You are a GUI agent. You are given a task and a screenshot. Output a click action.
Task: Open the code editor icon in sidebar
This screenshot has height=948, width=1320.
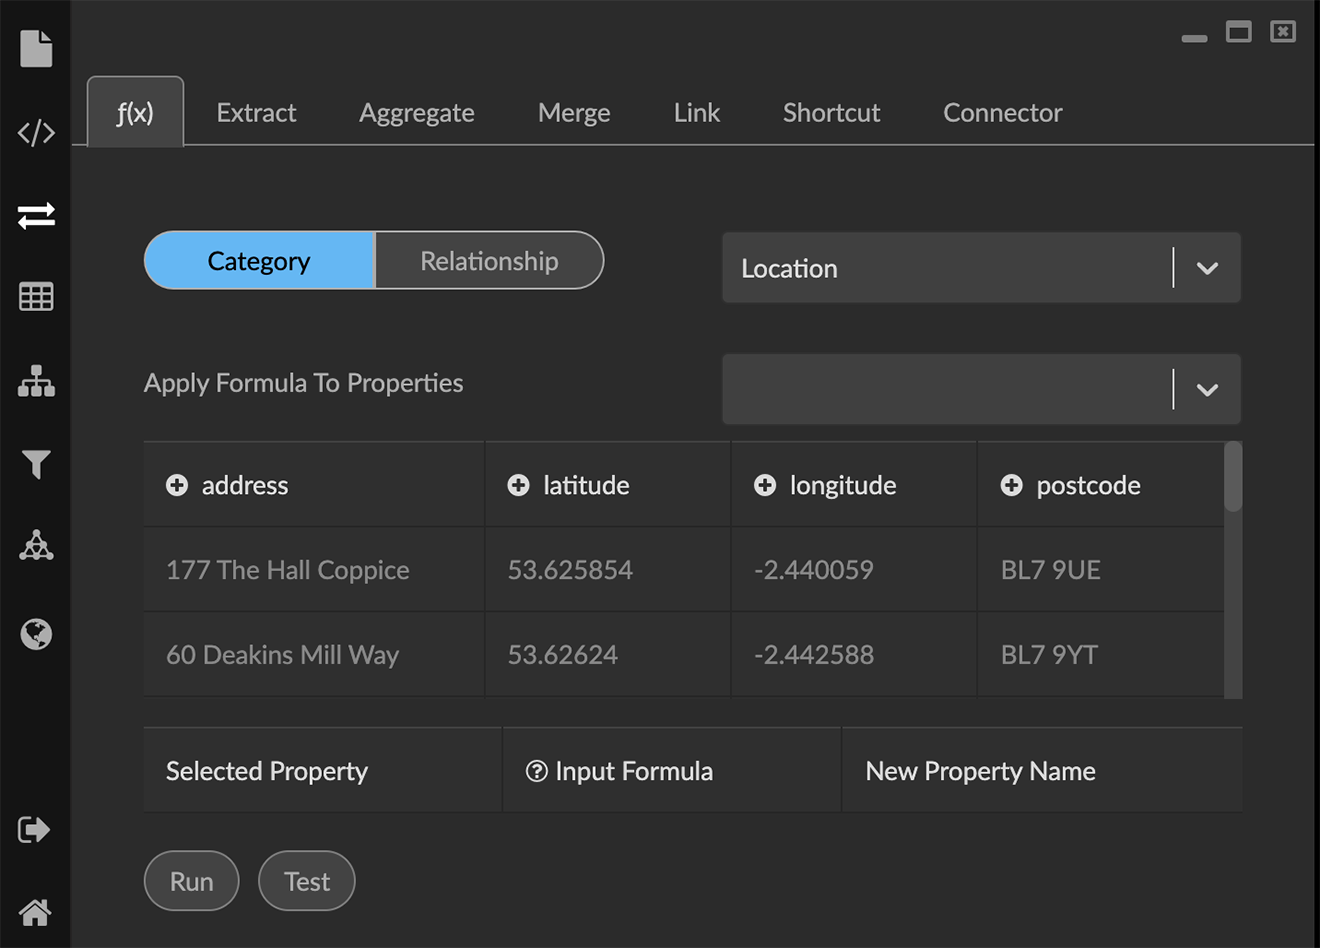pyautogui.click(x=36, y=132)
